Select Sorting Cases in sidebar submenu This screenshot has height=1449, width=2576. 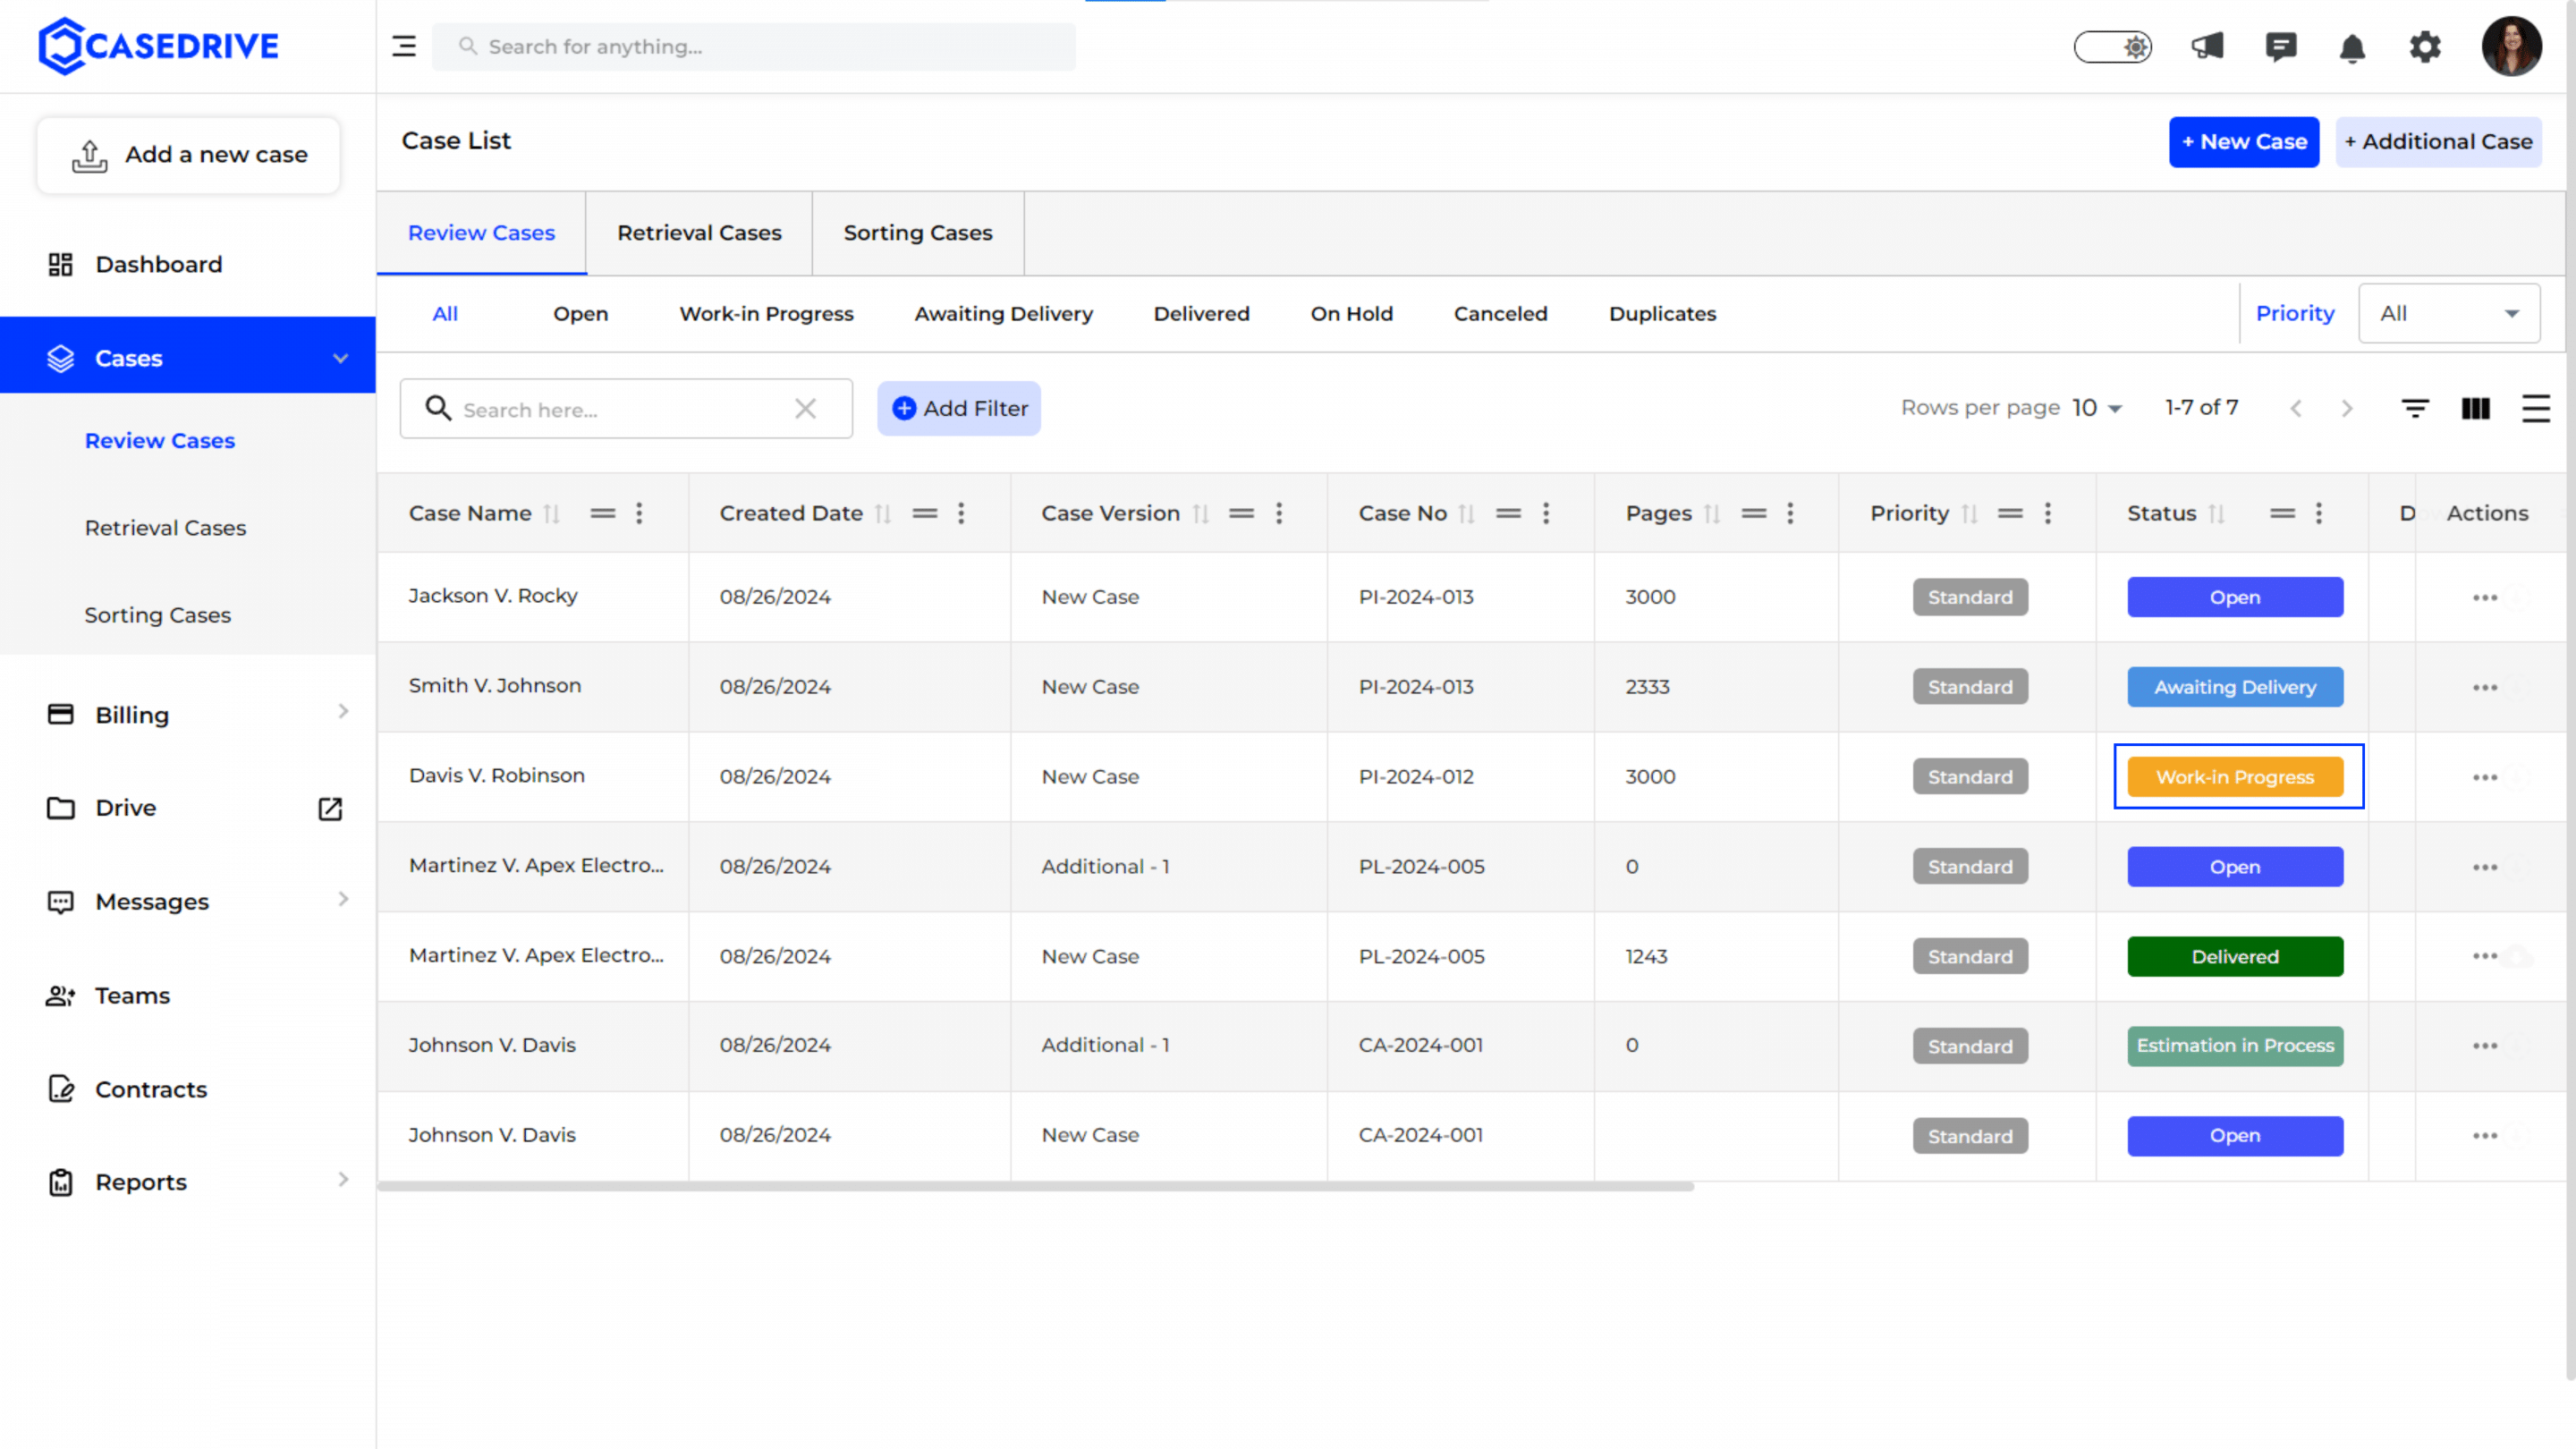coord(157,615)
